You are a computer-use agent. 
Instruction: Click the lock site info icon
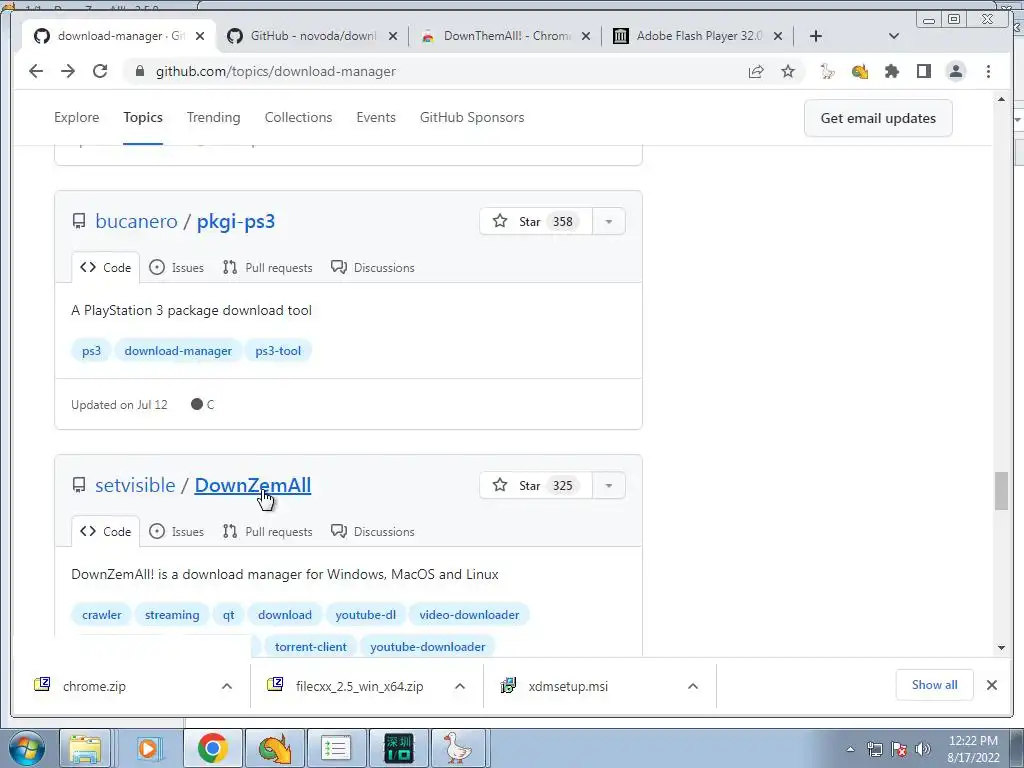click(139, 71)
